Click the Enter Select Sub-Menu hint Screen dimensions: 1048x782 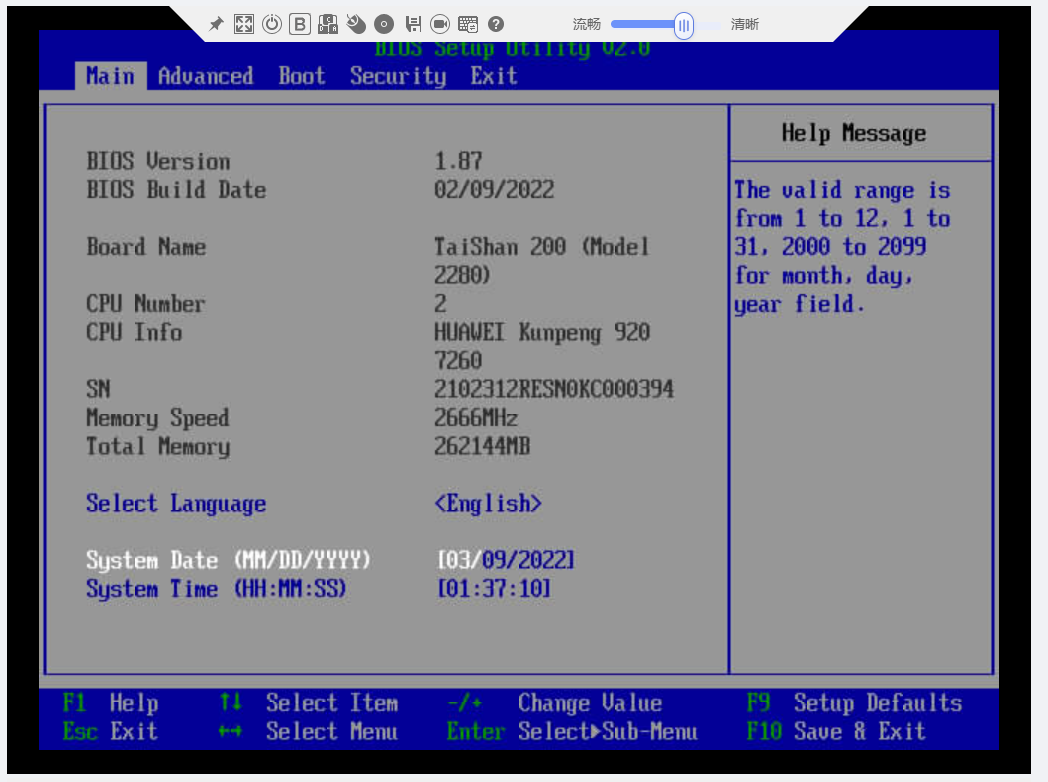point(572,732)
